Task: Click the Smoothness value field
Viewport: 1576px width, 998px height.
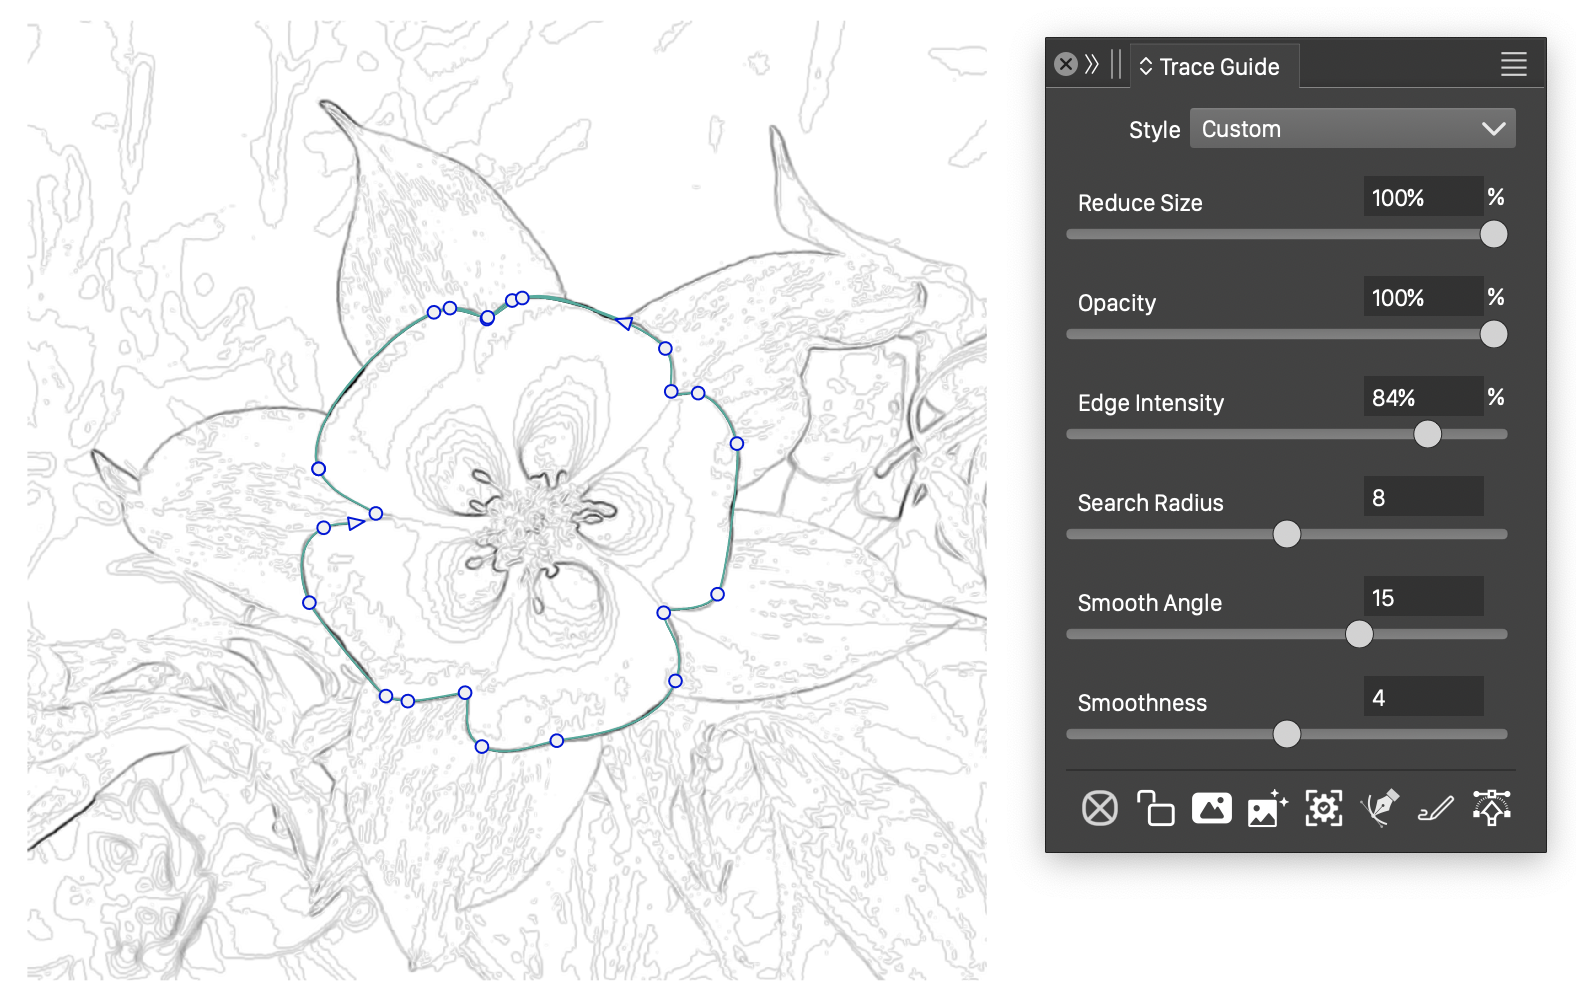Action: point(1422,698)
